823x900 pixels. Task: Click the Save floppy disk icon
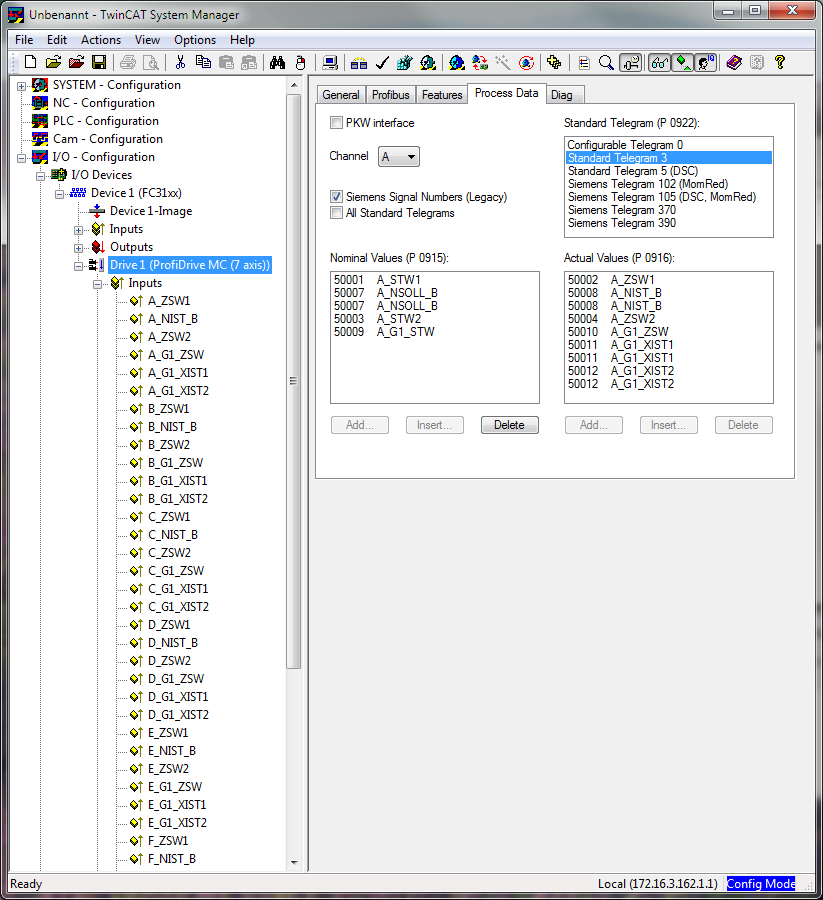(x=99, y=62)
